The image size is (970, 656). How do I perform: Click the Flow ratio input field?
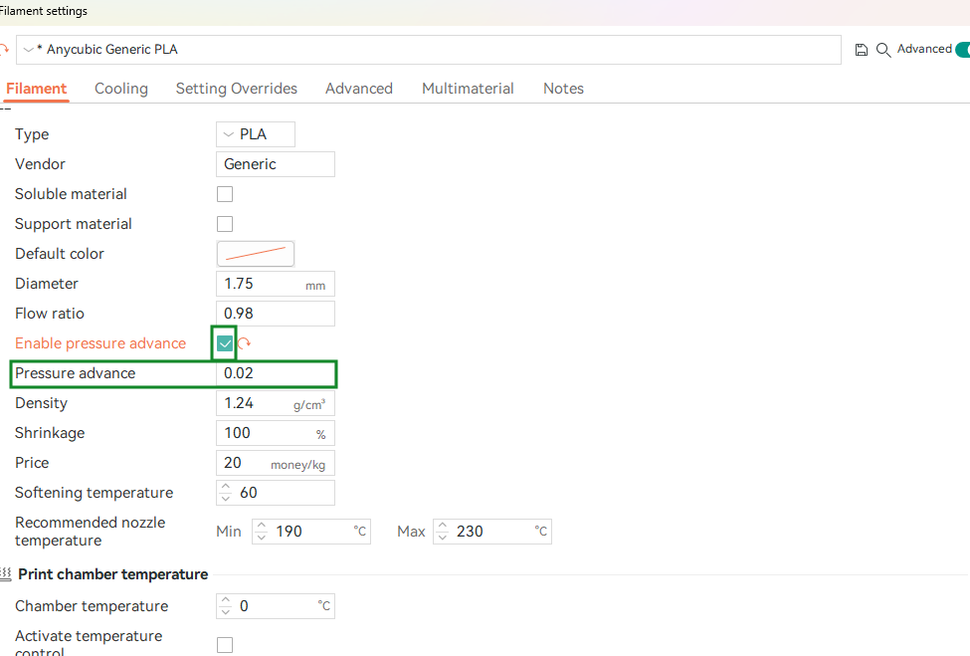[275, 314]
